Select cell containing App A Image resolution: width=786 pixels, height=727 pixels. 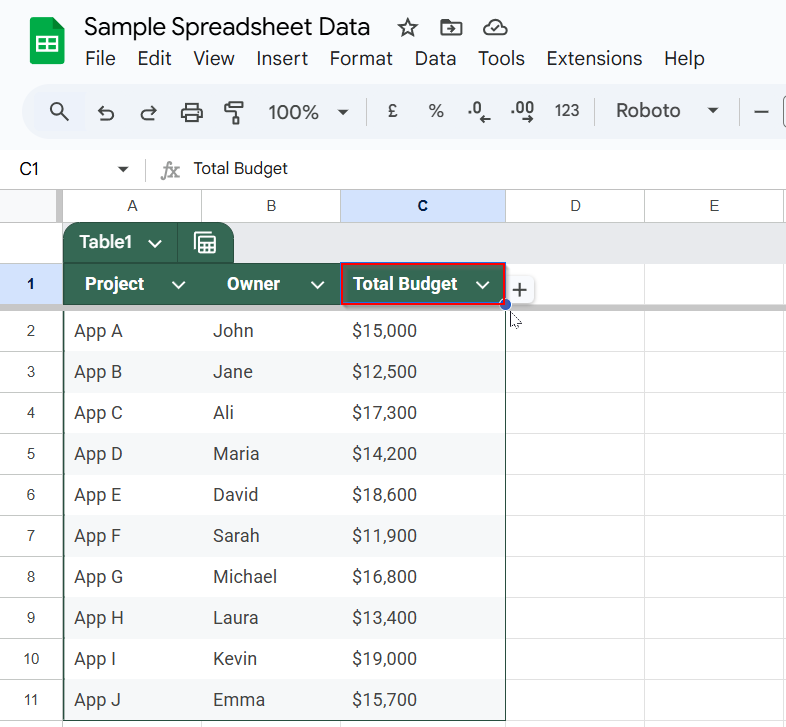tap(132, 331)
